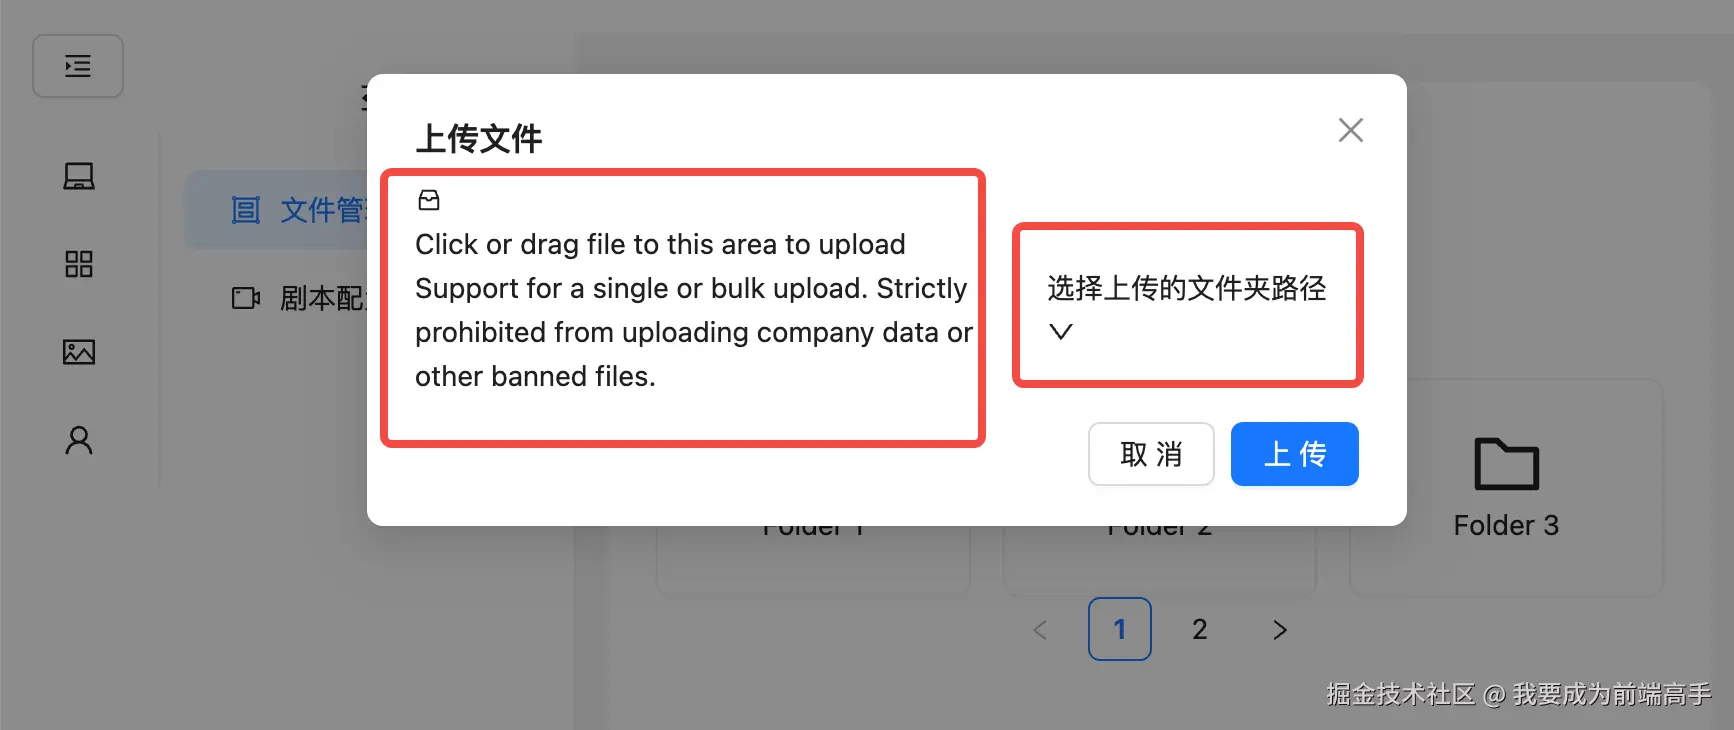Click the chevron arrow under folder path selector
The width and height of the screenshot is (1734, 730).
pyautogui.click(x=1061, y=331)
